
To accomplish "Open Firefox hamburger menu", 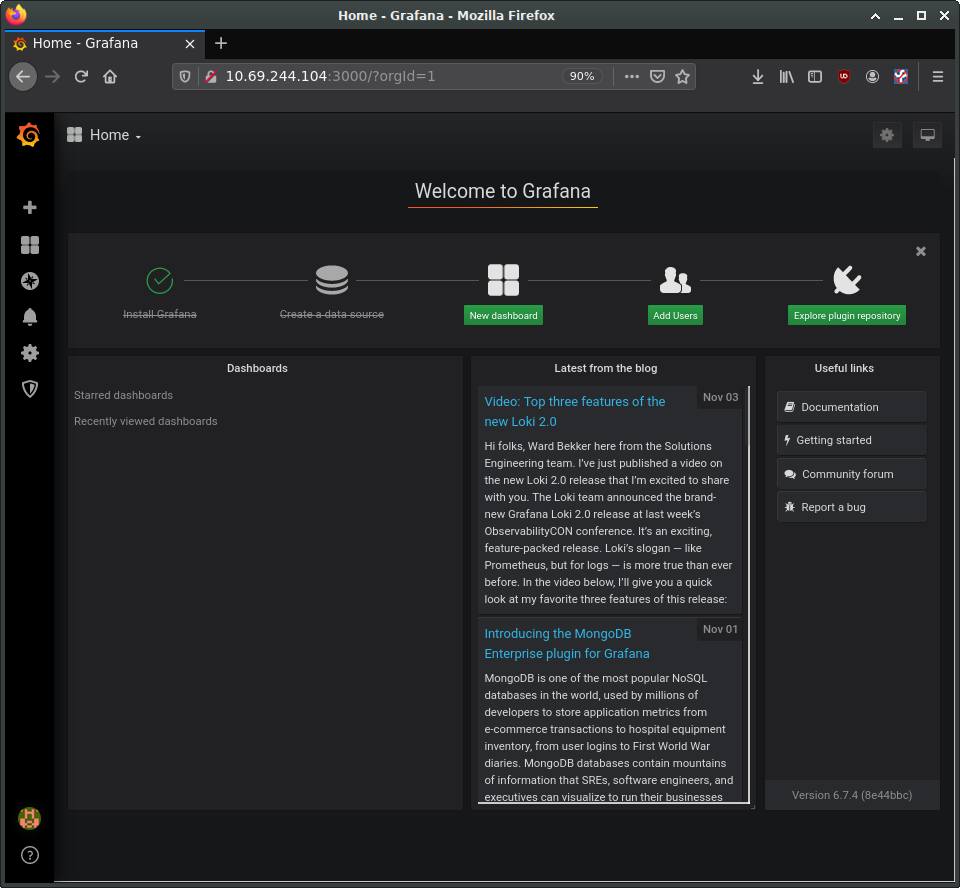I will [x=937, y=77].
